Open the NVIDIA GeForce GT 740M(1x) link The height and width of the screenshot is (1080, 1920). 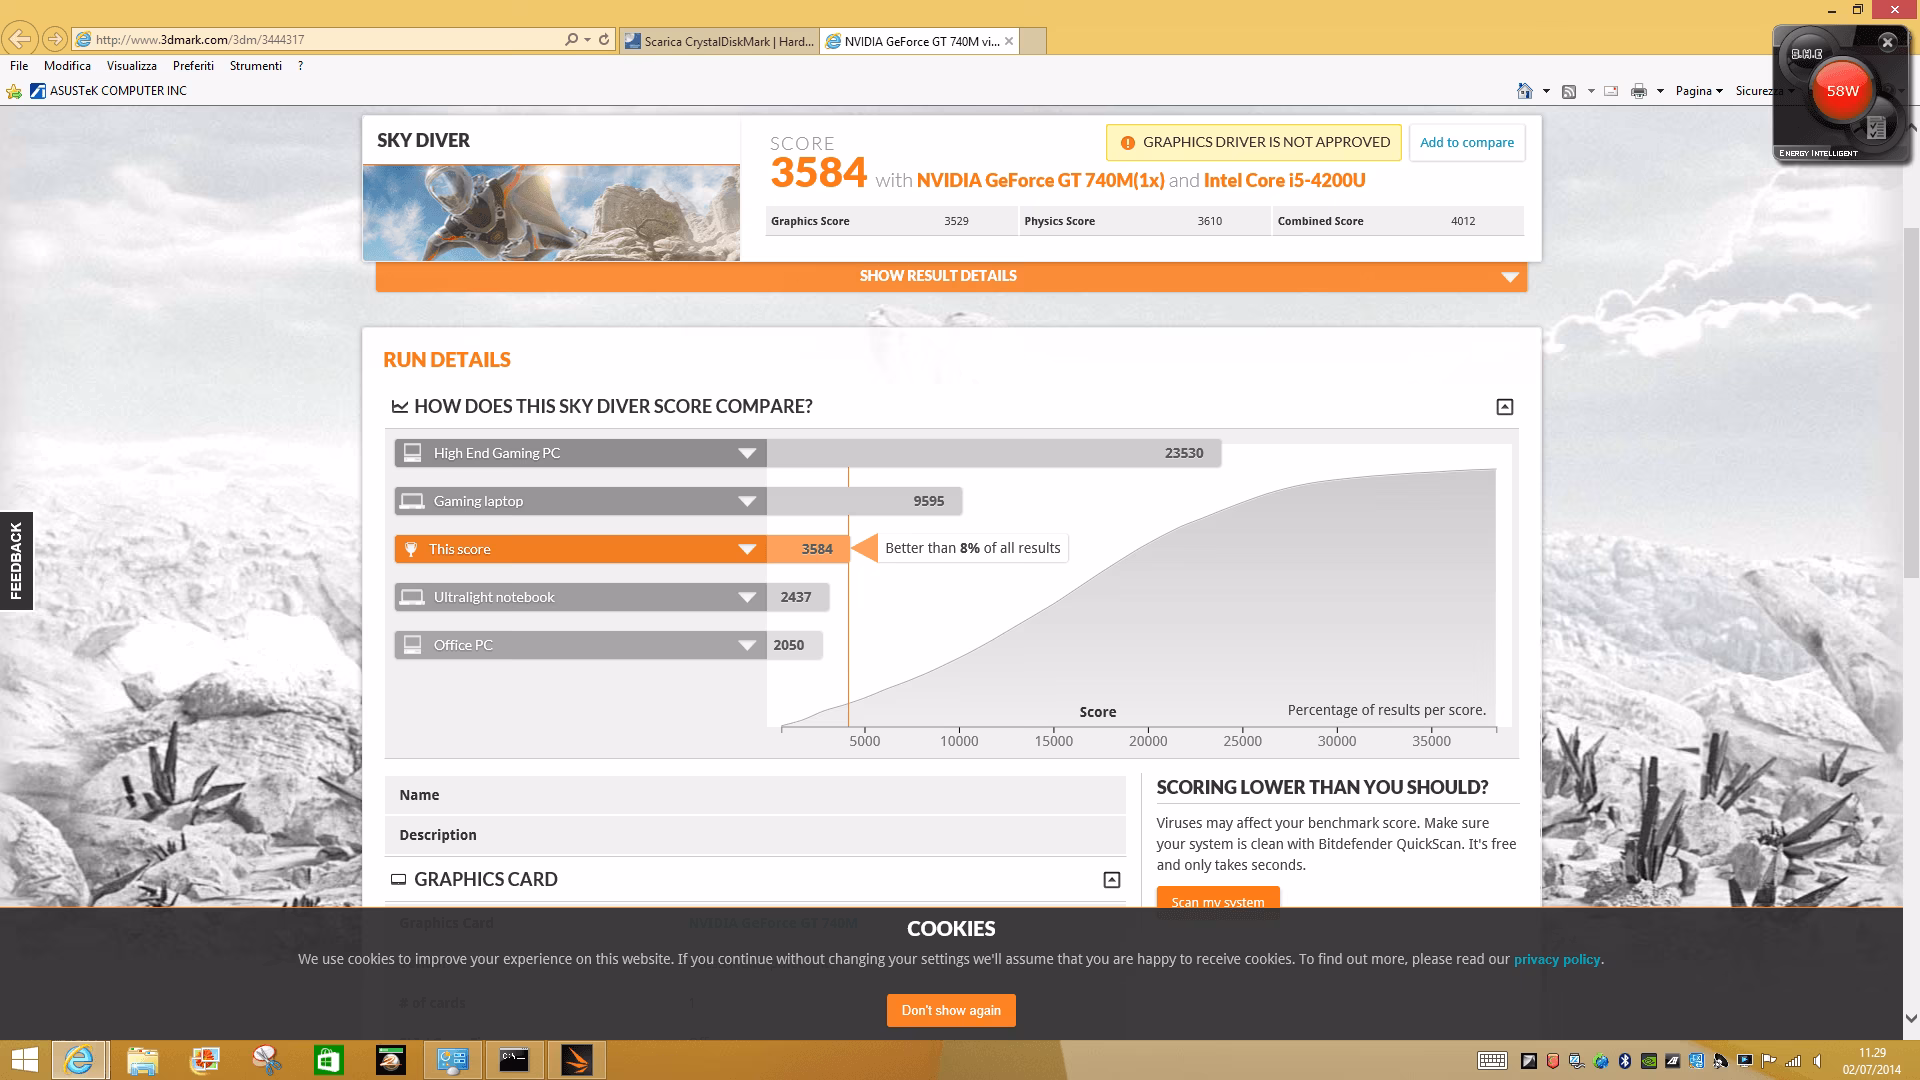(1041, 180)
